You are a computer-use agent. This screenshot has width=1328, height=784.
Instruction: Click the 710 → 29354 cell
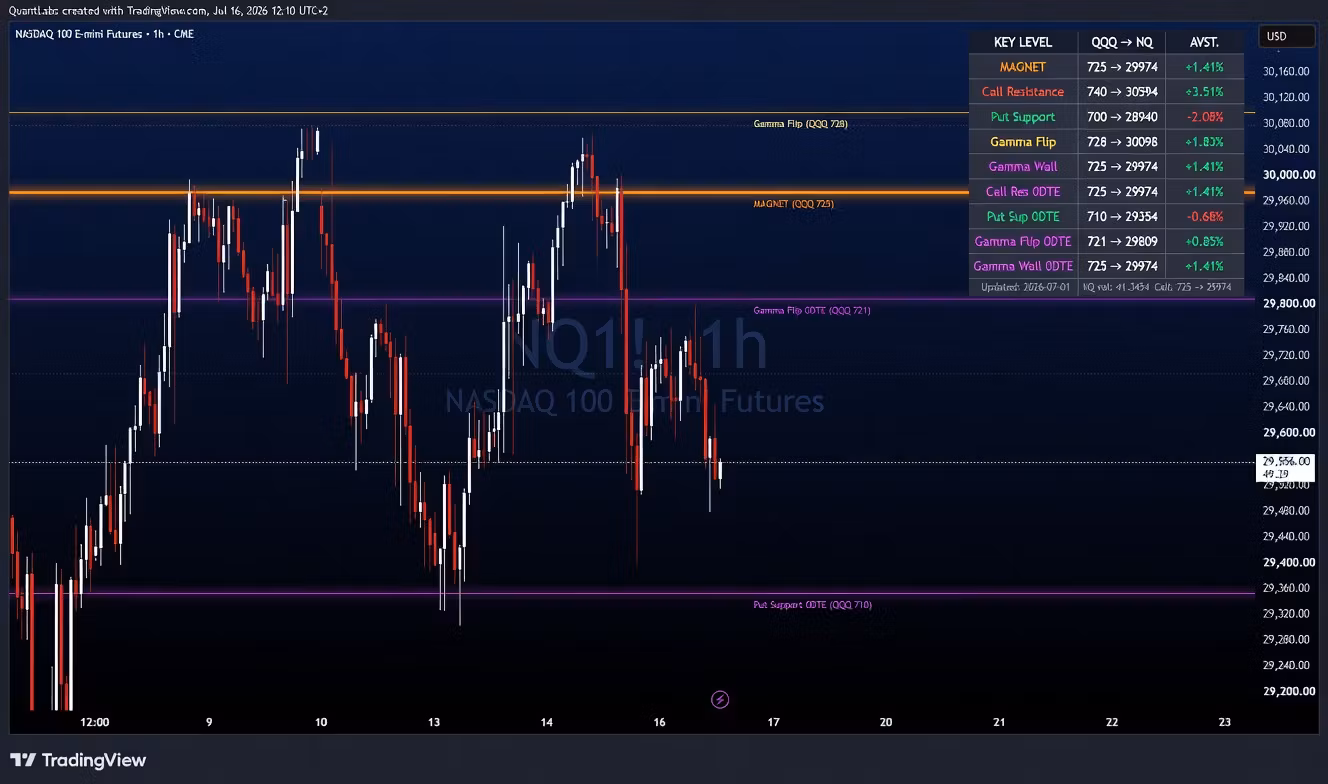(x=1122, y=216)
